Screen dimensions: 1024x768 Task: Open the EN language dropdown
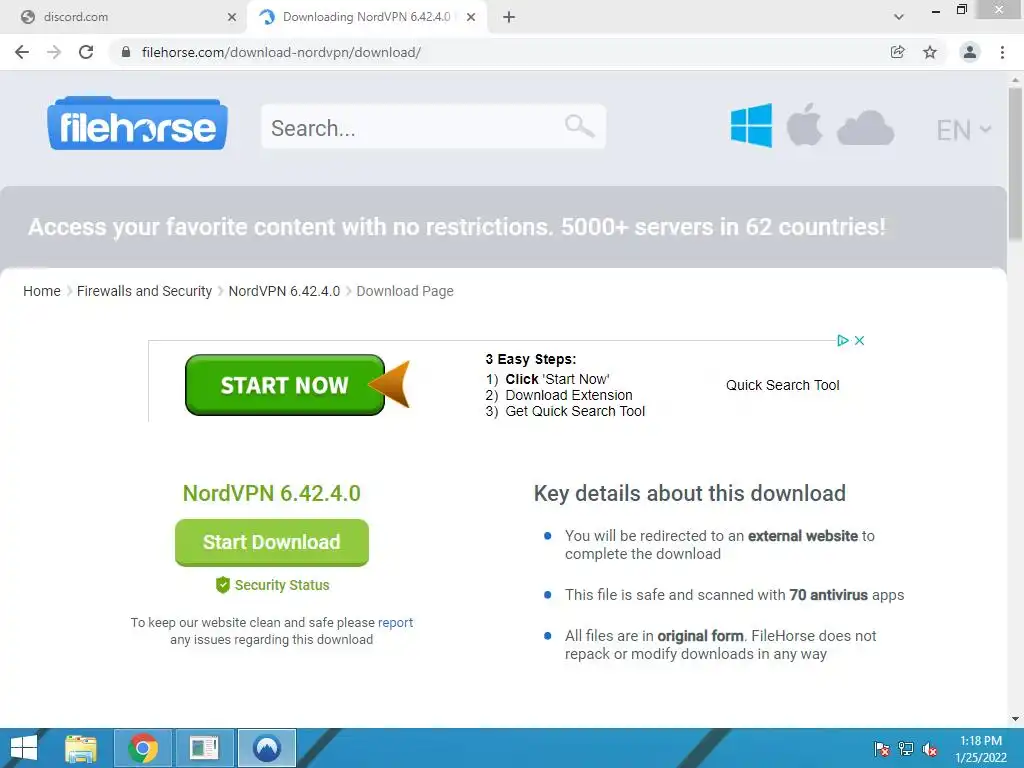tap(964, 130)
